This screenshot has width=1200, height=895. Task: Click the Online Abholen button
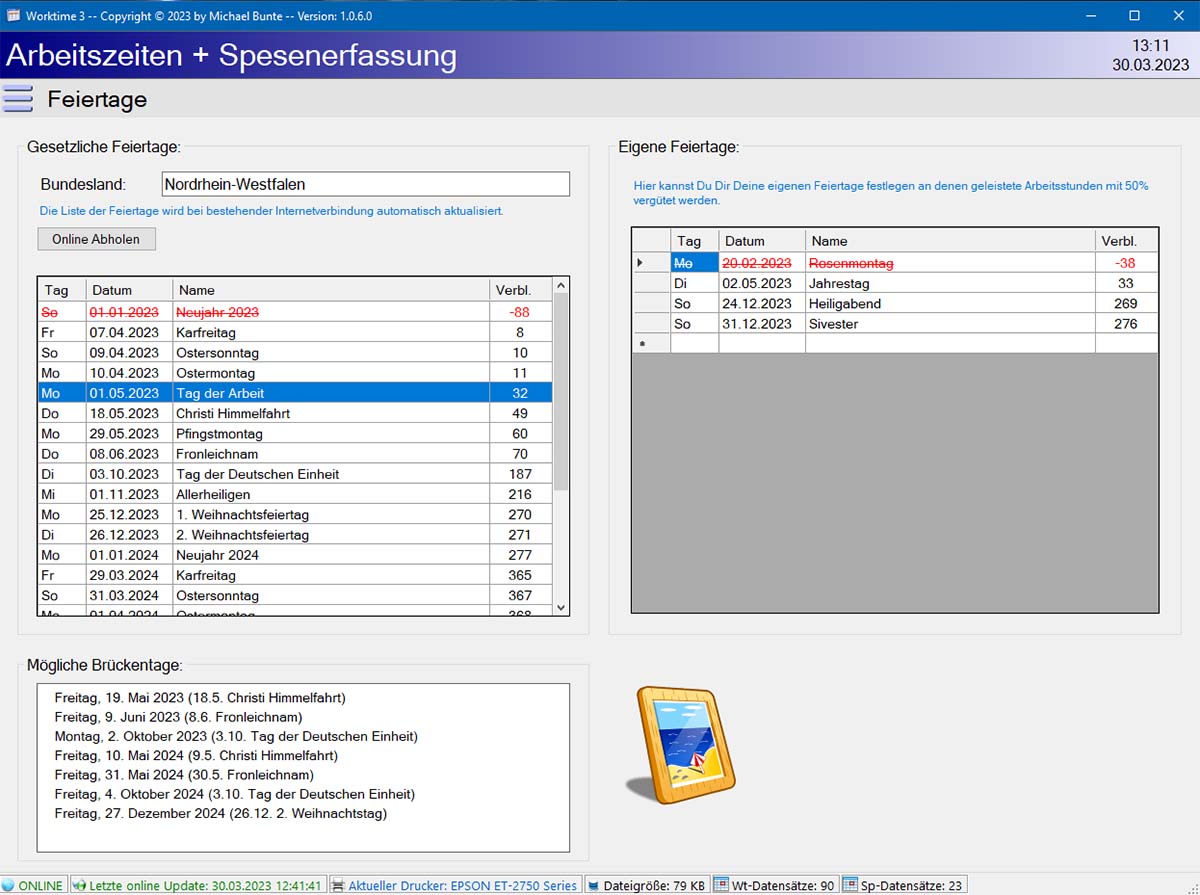[97, 239]
